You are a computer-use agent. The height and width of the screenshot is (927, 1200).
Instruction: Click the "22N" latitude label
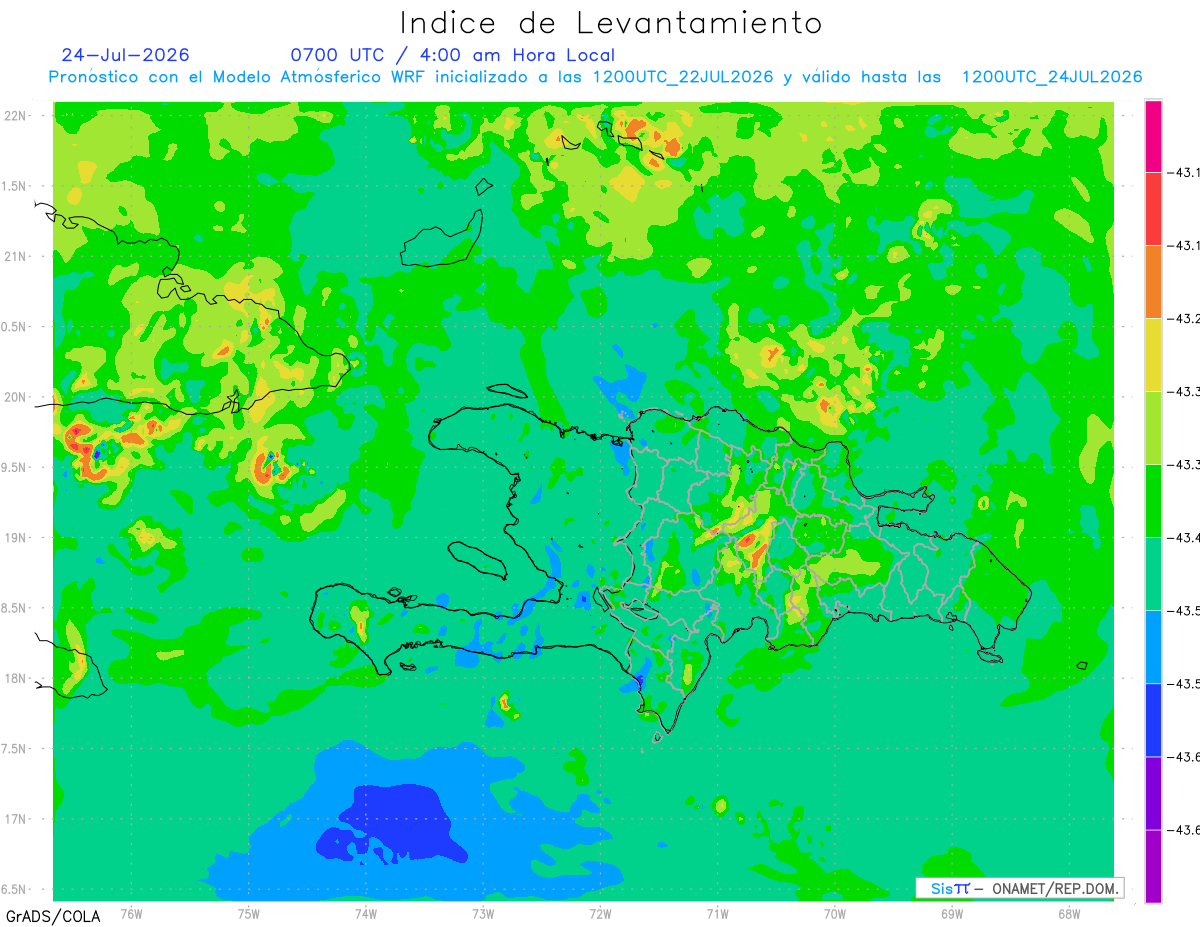tap(16, 116)
